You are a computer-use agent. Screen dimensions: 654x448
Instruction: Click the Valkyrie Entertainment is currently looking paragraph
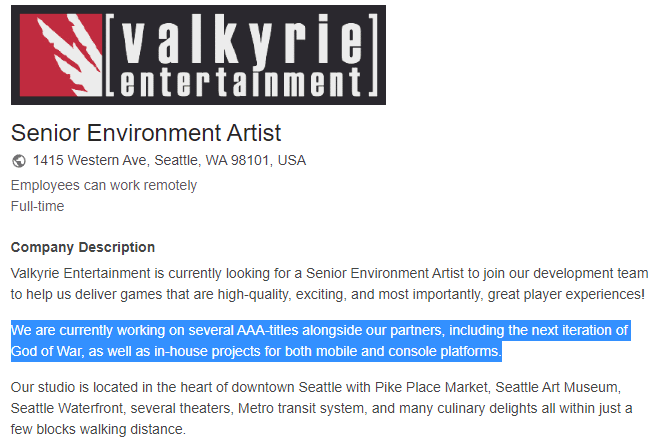point(330,284)
